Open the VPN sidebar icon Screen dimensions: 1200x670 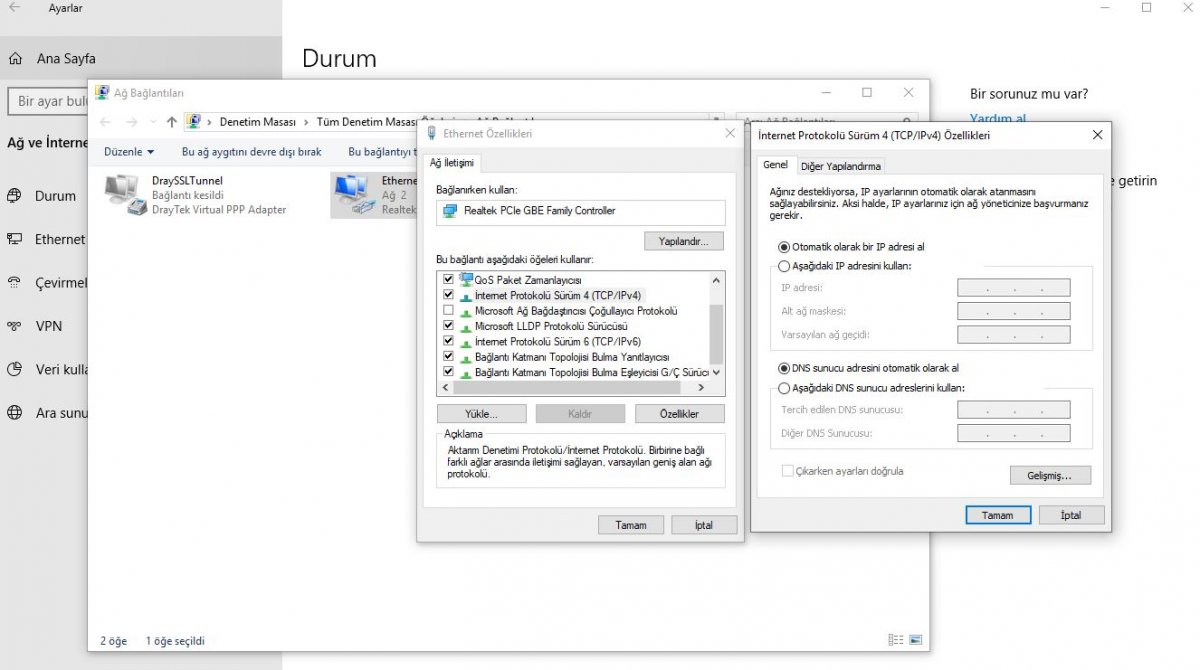click(x=15, y=326)
